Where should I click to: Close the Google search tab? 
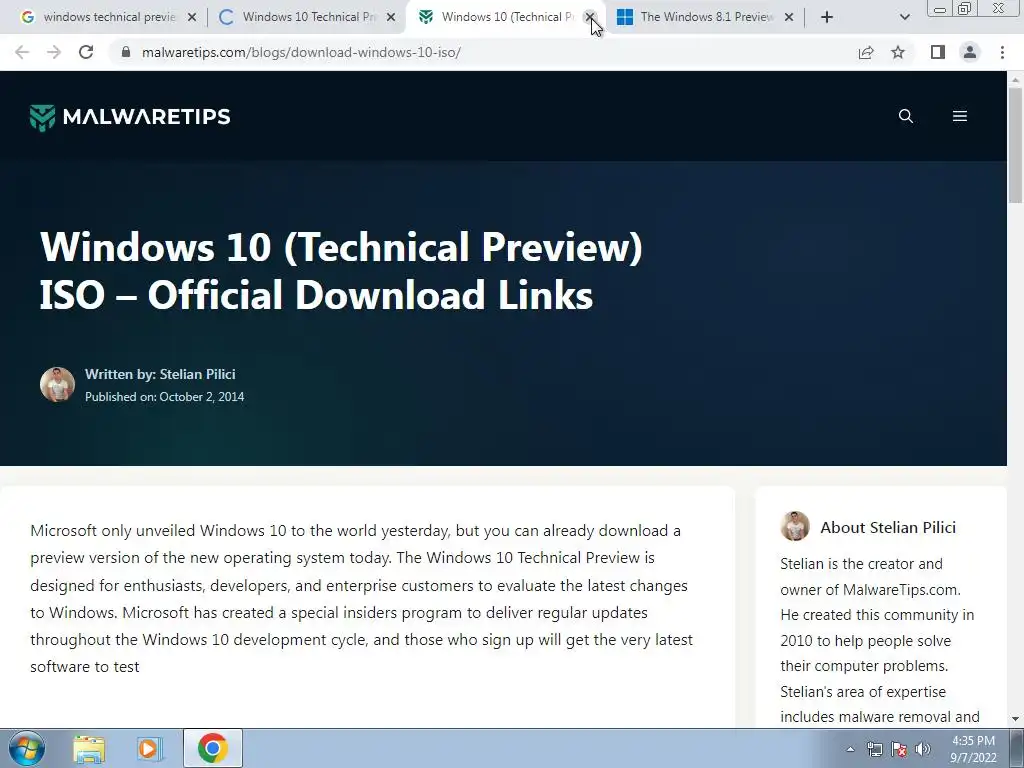(191, 18)
